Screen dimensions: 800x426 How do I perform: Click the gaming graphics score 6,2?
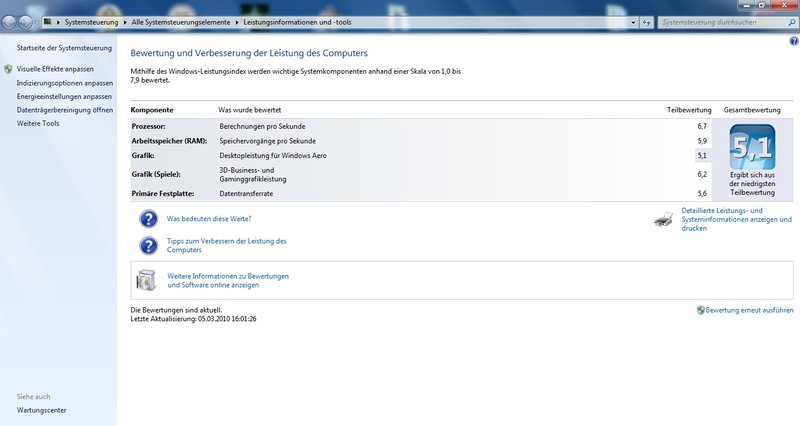pyautogui.click(x=702, y=174)
